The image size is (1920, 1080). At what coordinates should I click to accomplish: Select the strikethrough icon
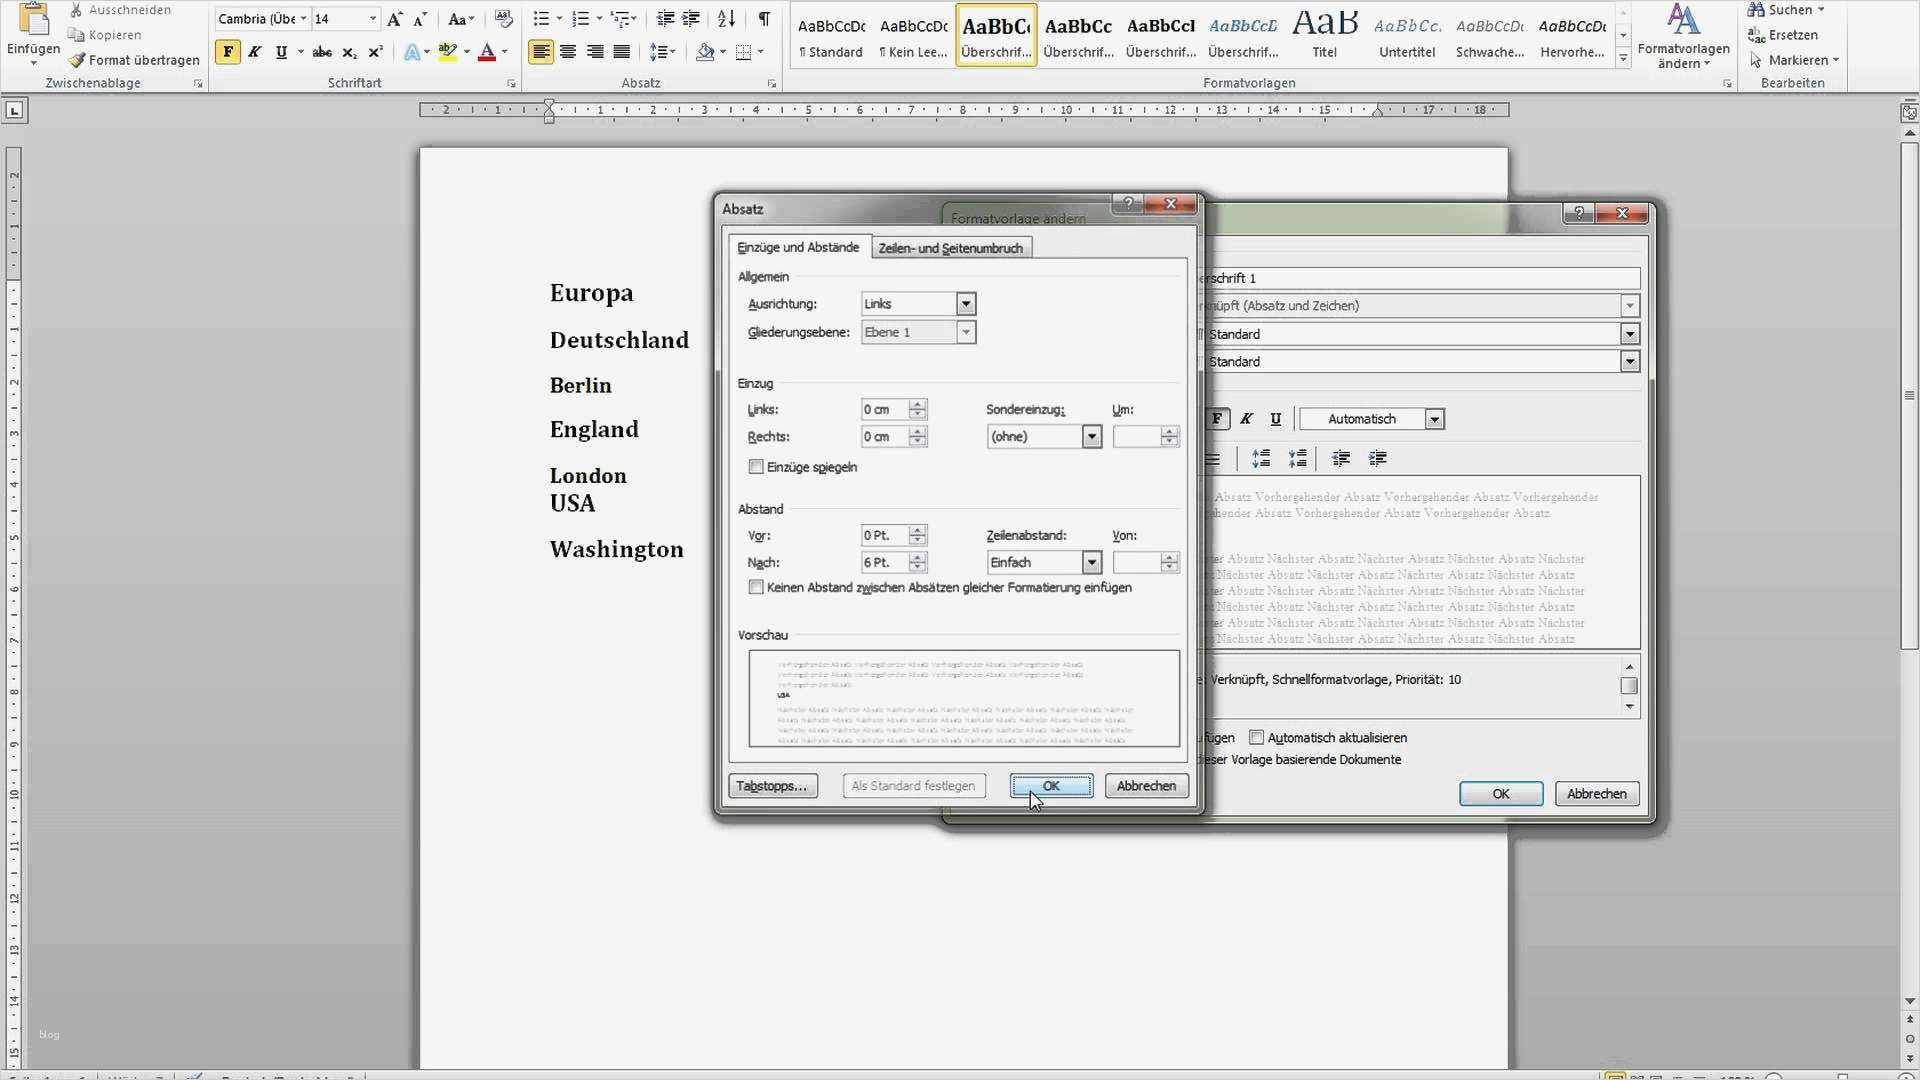click(x=322, y=52)
